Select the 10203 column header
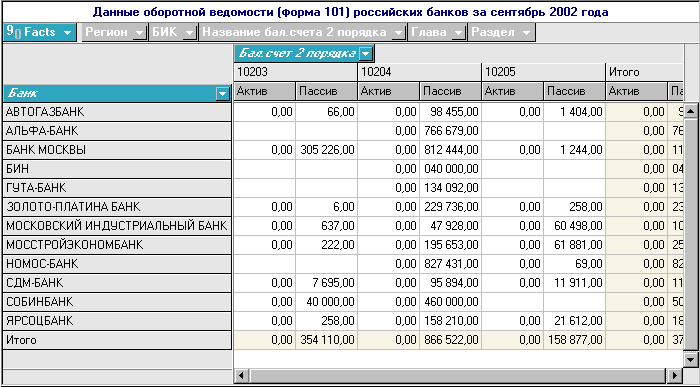Viewport: 700px width, 387px height. click(x=296, y=72)
